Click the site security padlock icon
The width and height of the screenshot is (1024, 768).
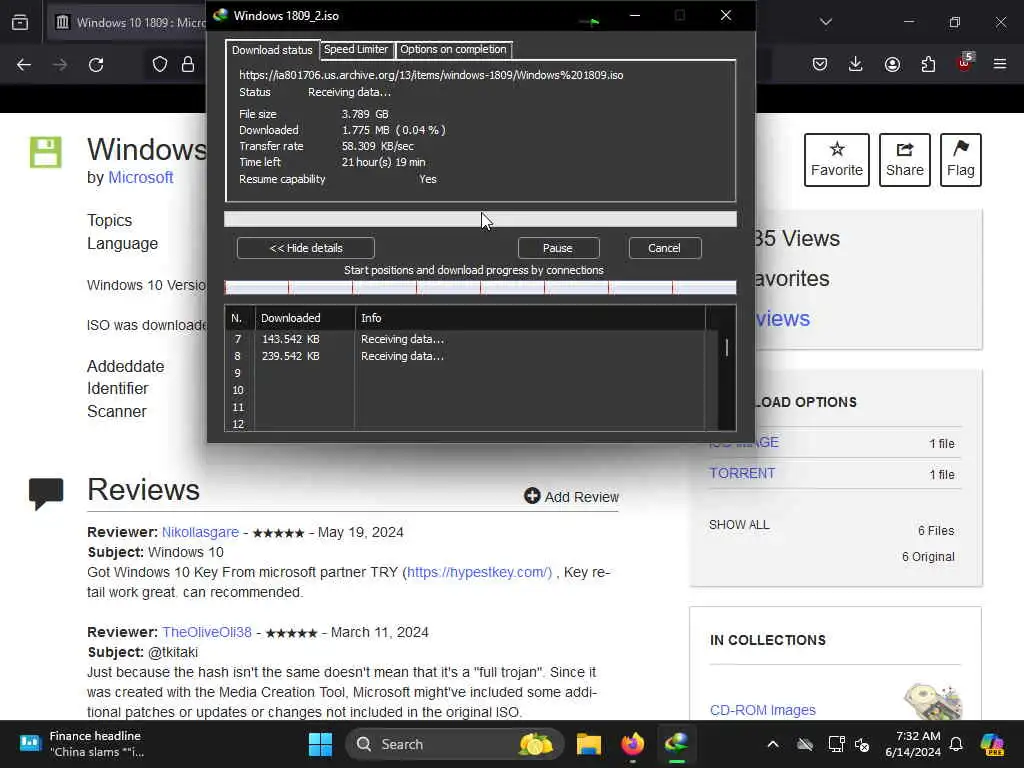click(x=188, y=64)
